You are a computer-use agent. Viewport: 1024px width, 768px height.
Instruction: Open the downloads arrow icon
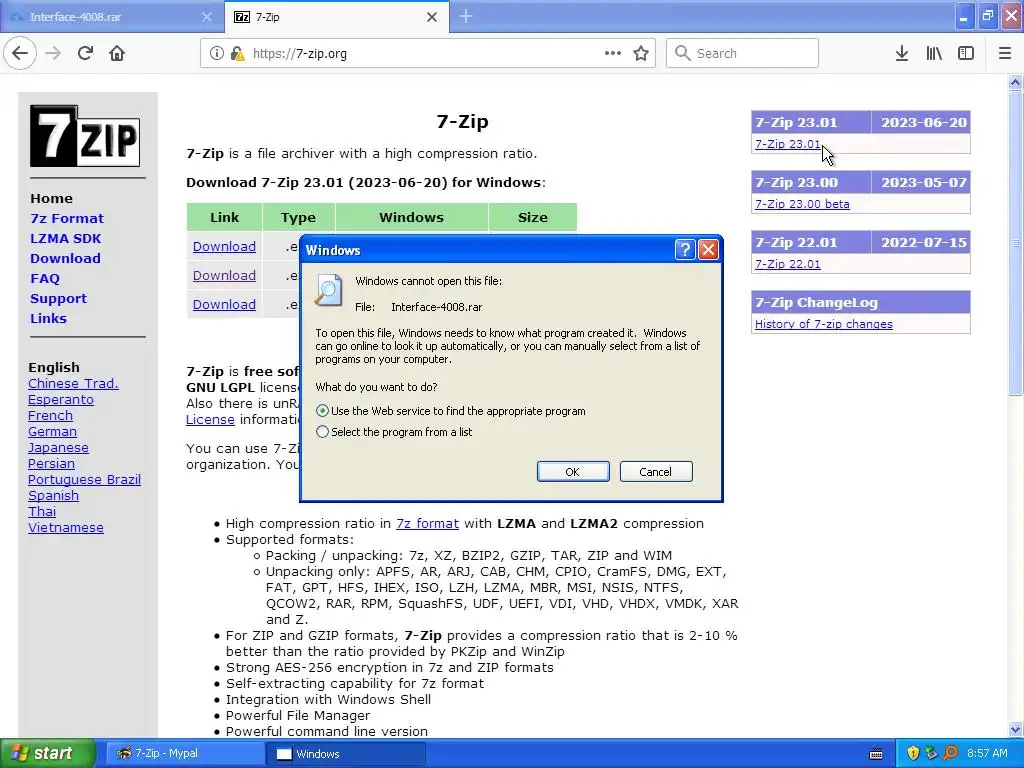coord(901,54)
